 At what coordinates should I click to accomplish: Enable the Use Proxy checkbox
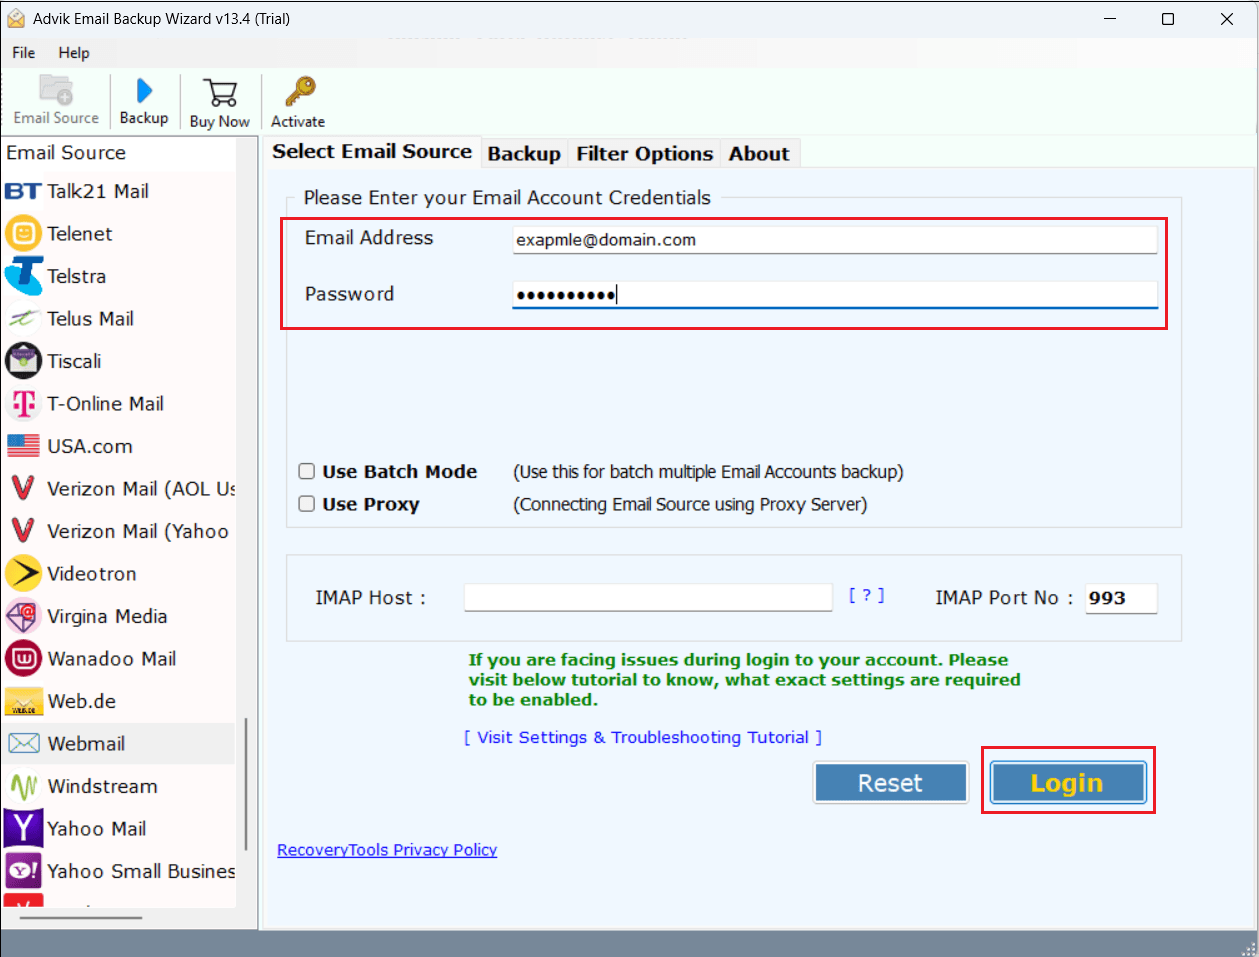tap(307, 504)
